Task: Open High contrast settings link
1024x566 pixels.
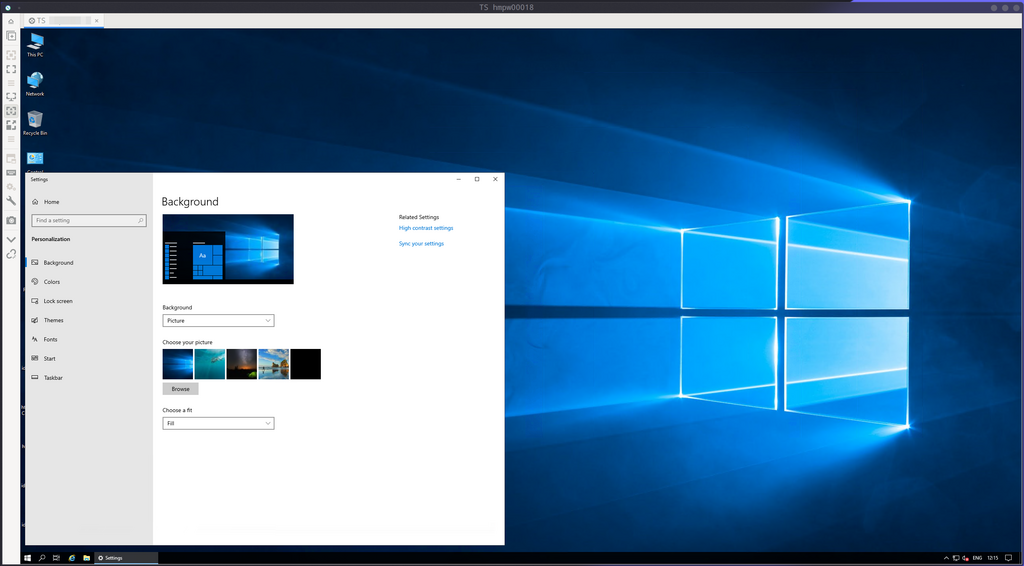Action: (x=426, y=228)
